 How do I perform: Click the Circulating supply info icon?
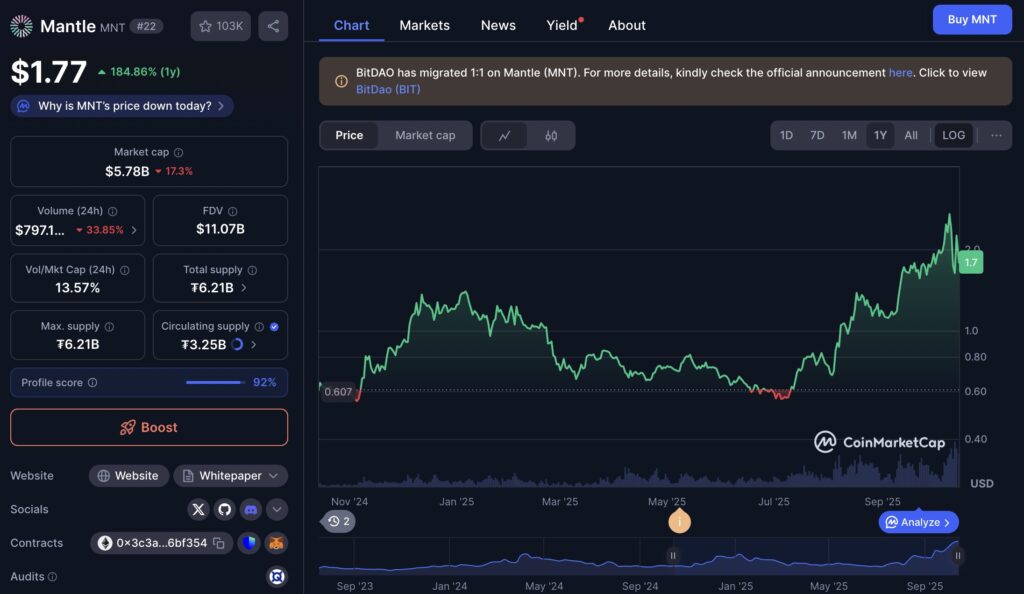coord(259,326)
